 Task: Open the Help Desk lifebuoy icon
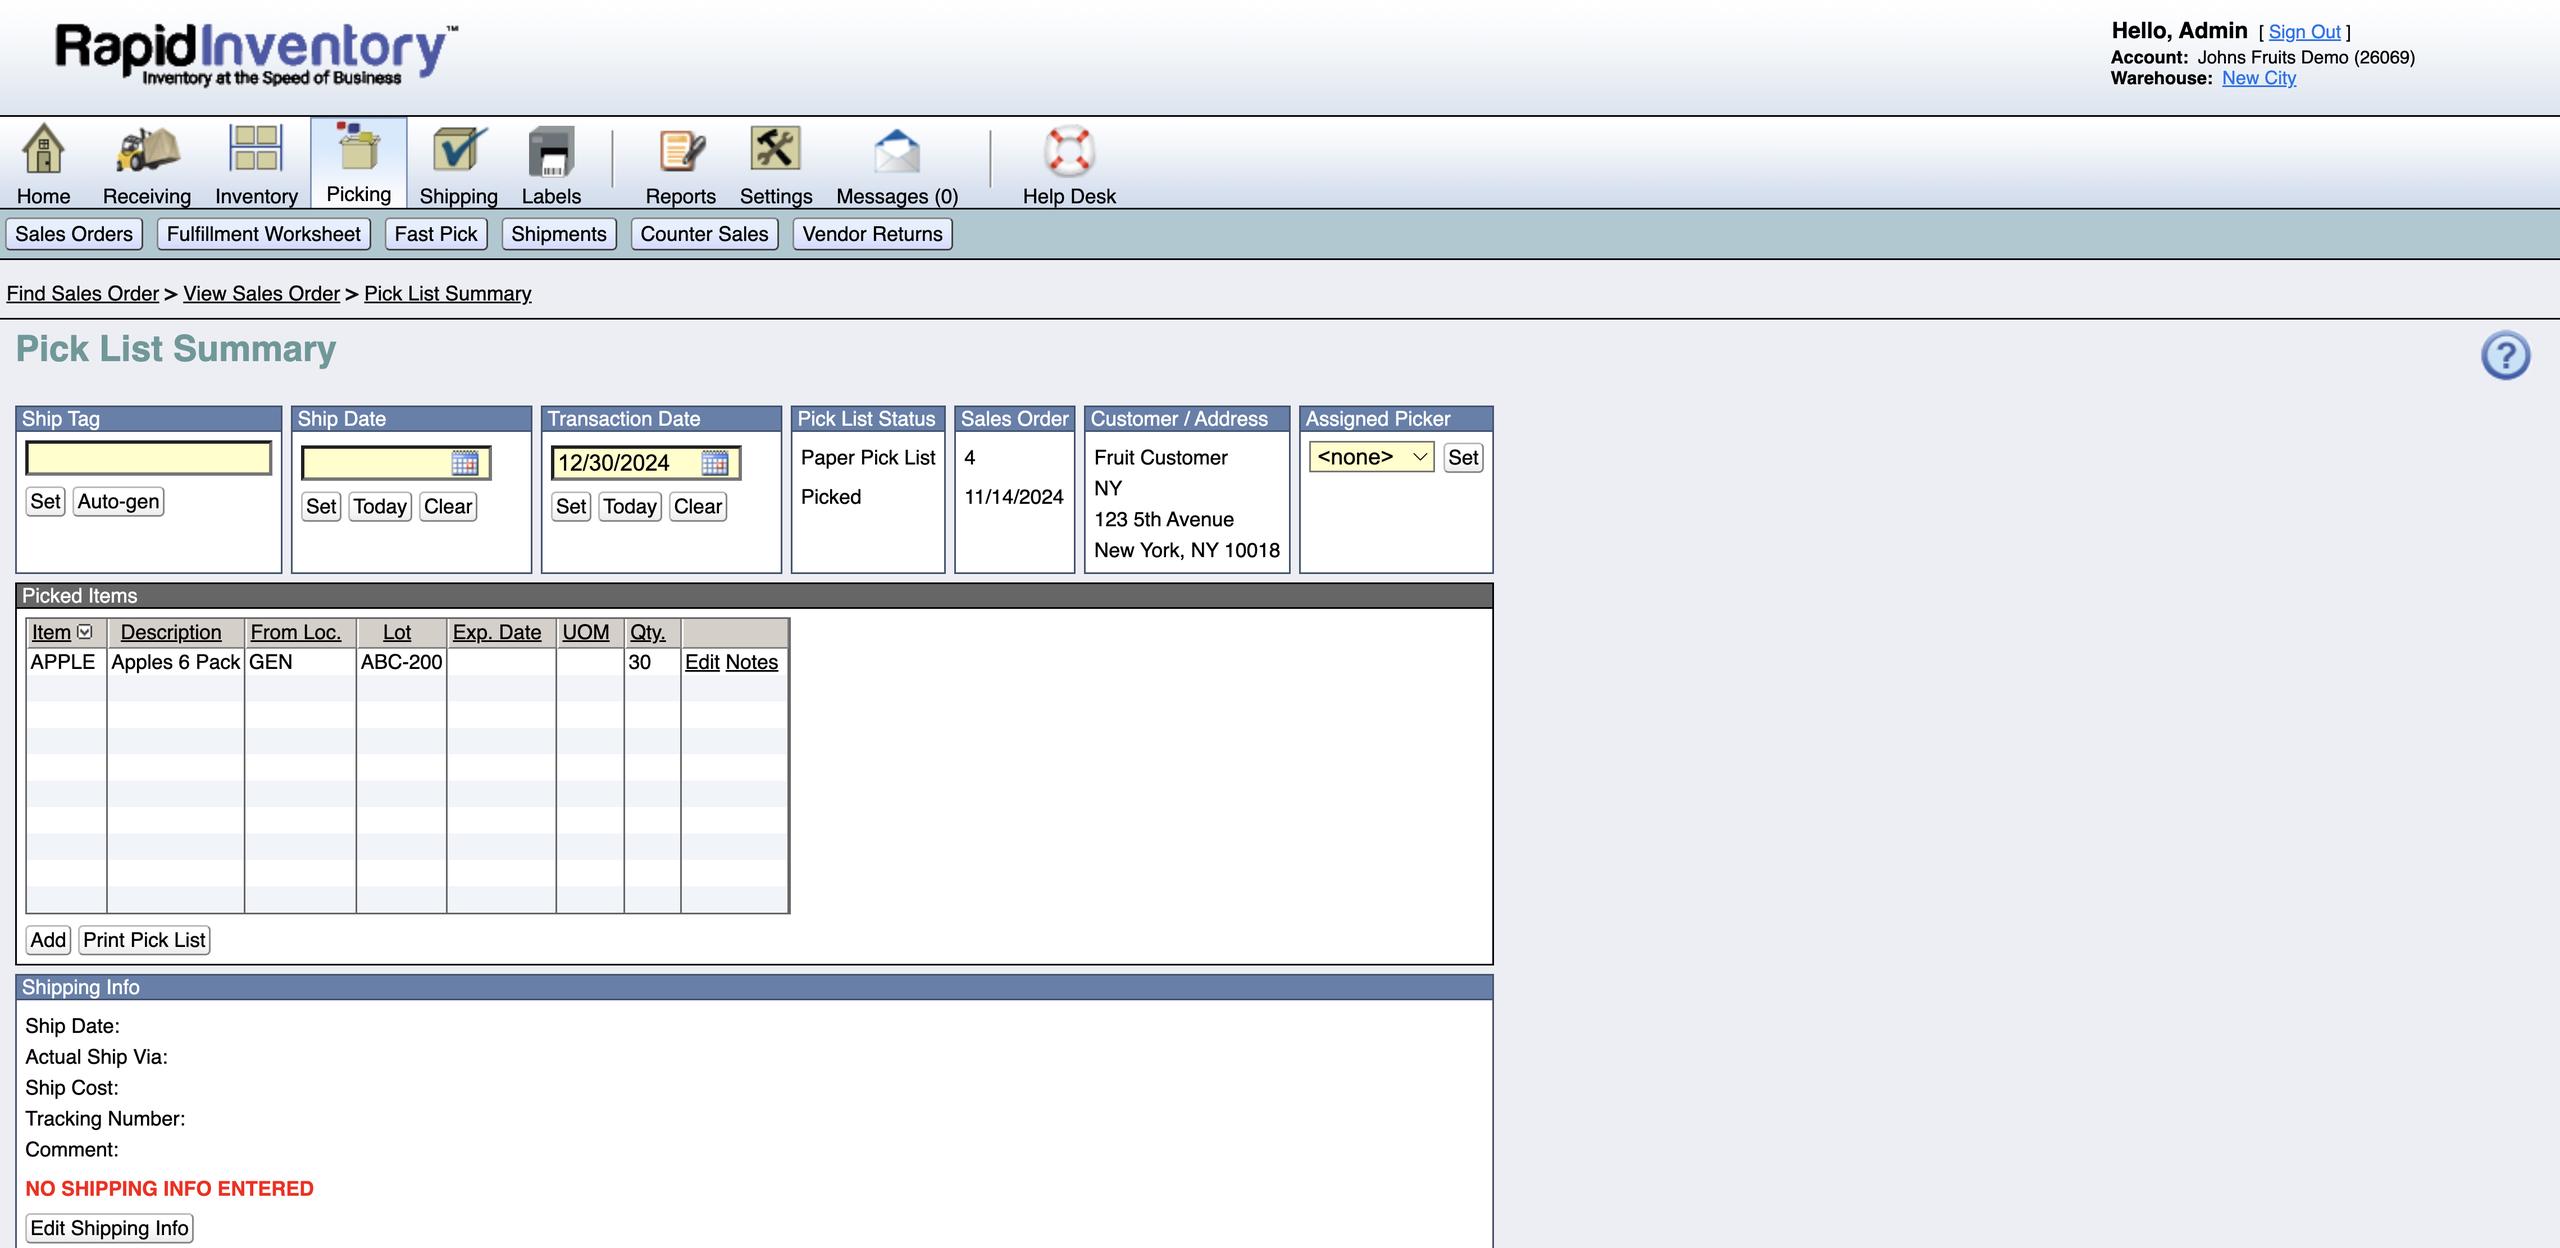(x=1069, y=152)
